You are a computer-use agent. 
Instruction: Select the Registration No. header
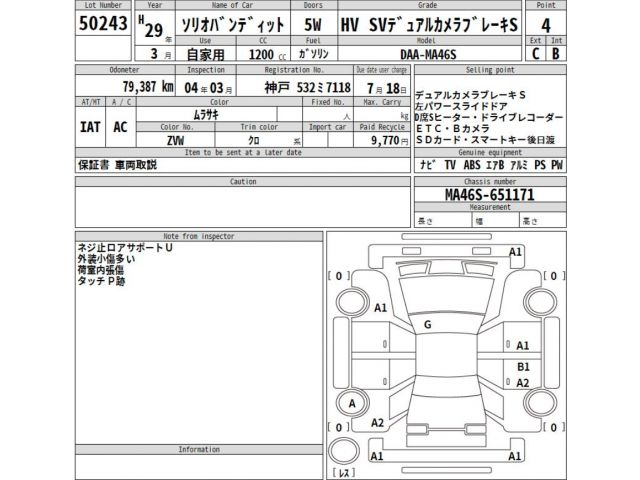tap(294, 70)
